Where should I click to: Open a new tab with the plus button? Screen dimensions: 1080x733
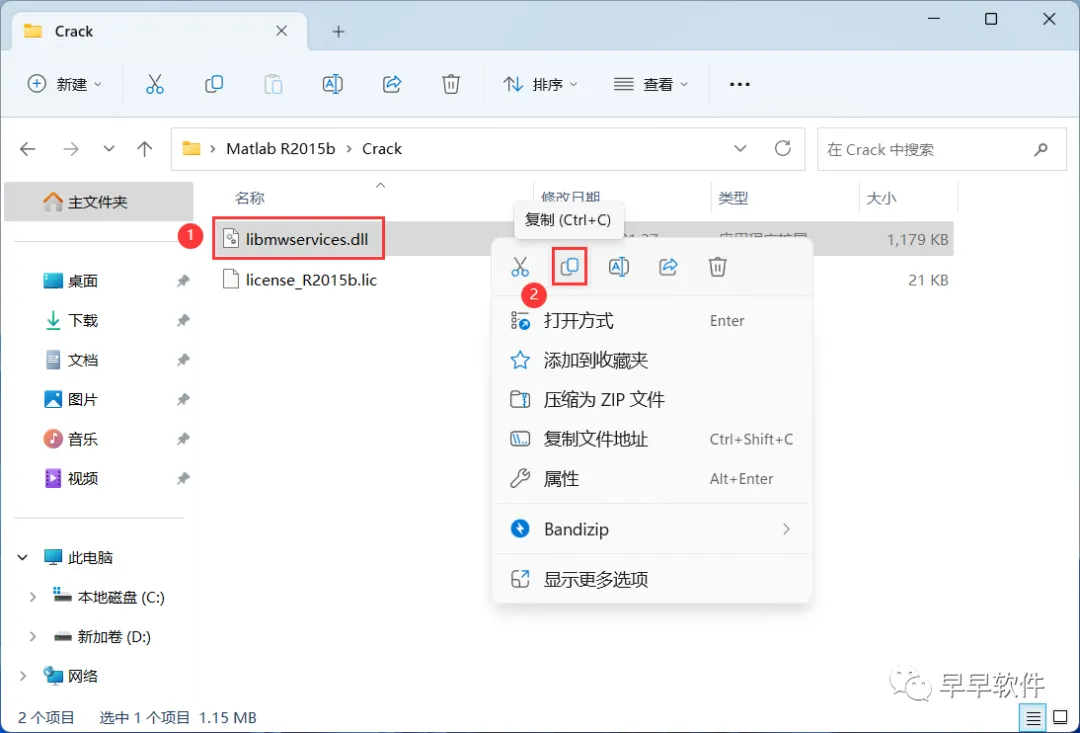coord(338,32)
